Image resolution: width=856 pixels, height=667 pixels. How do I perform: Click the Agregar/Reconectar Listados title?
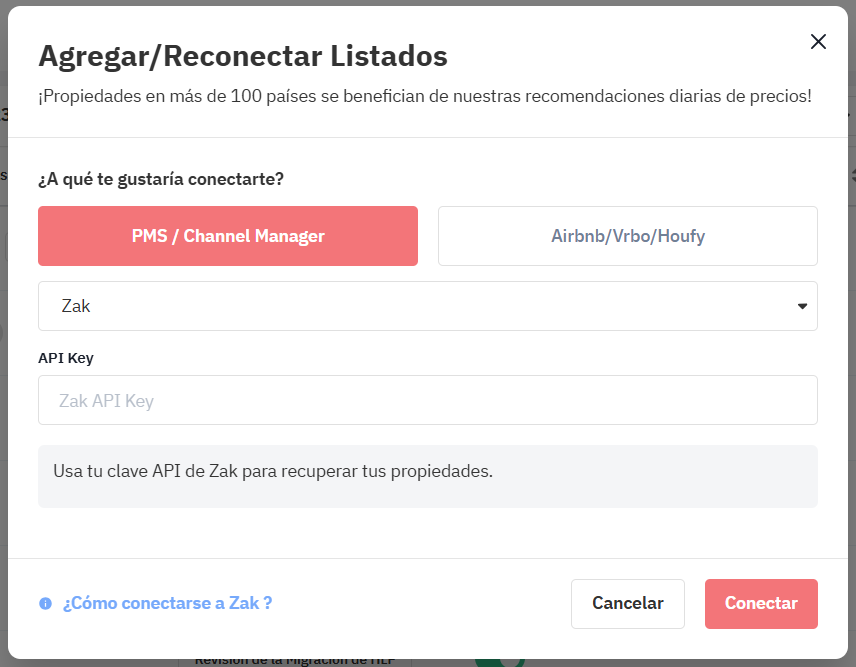[243, 56]
